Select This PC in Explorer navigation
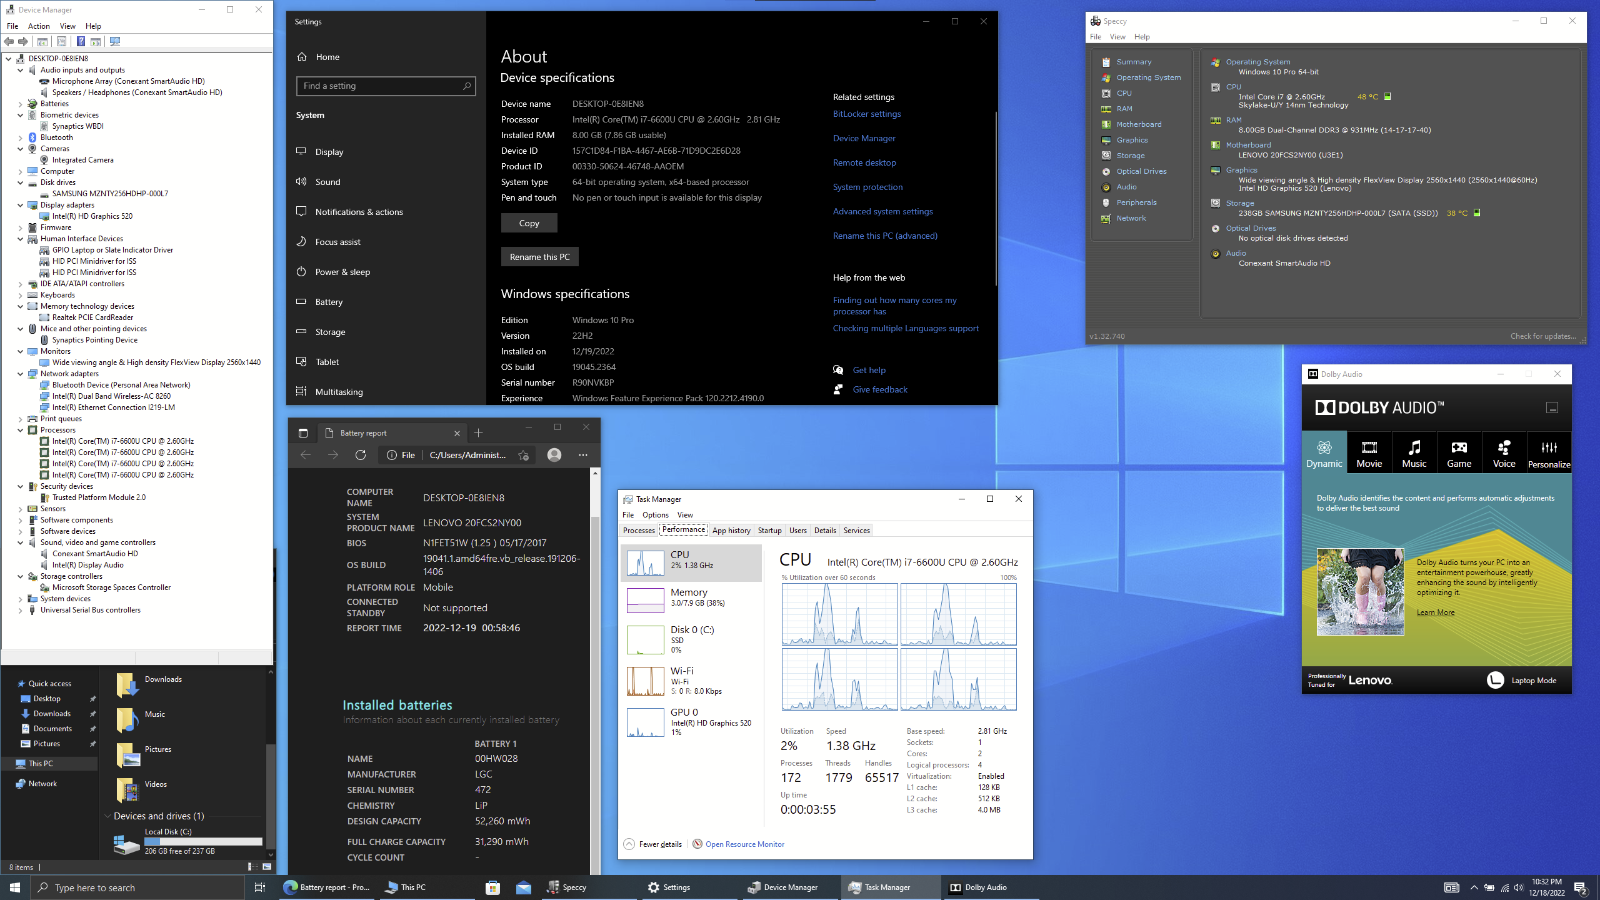Image resolution: width=1600 pixels, height=900 pixels. pyautogui.click(x=40, y=764)
